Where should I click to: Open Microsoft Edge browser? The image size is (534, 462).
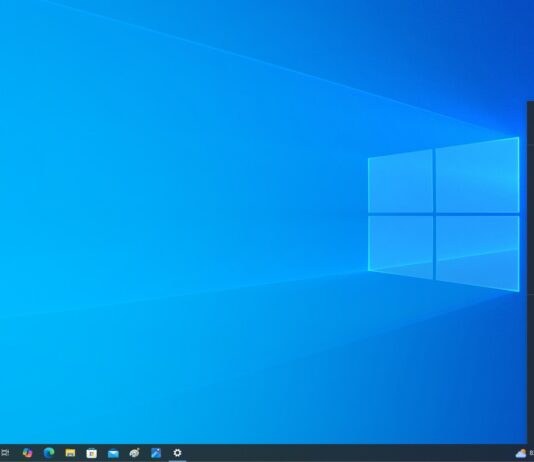(x=49, y=452)
